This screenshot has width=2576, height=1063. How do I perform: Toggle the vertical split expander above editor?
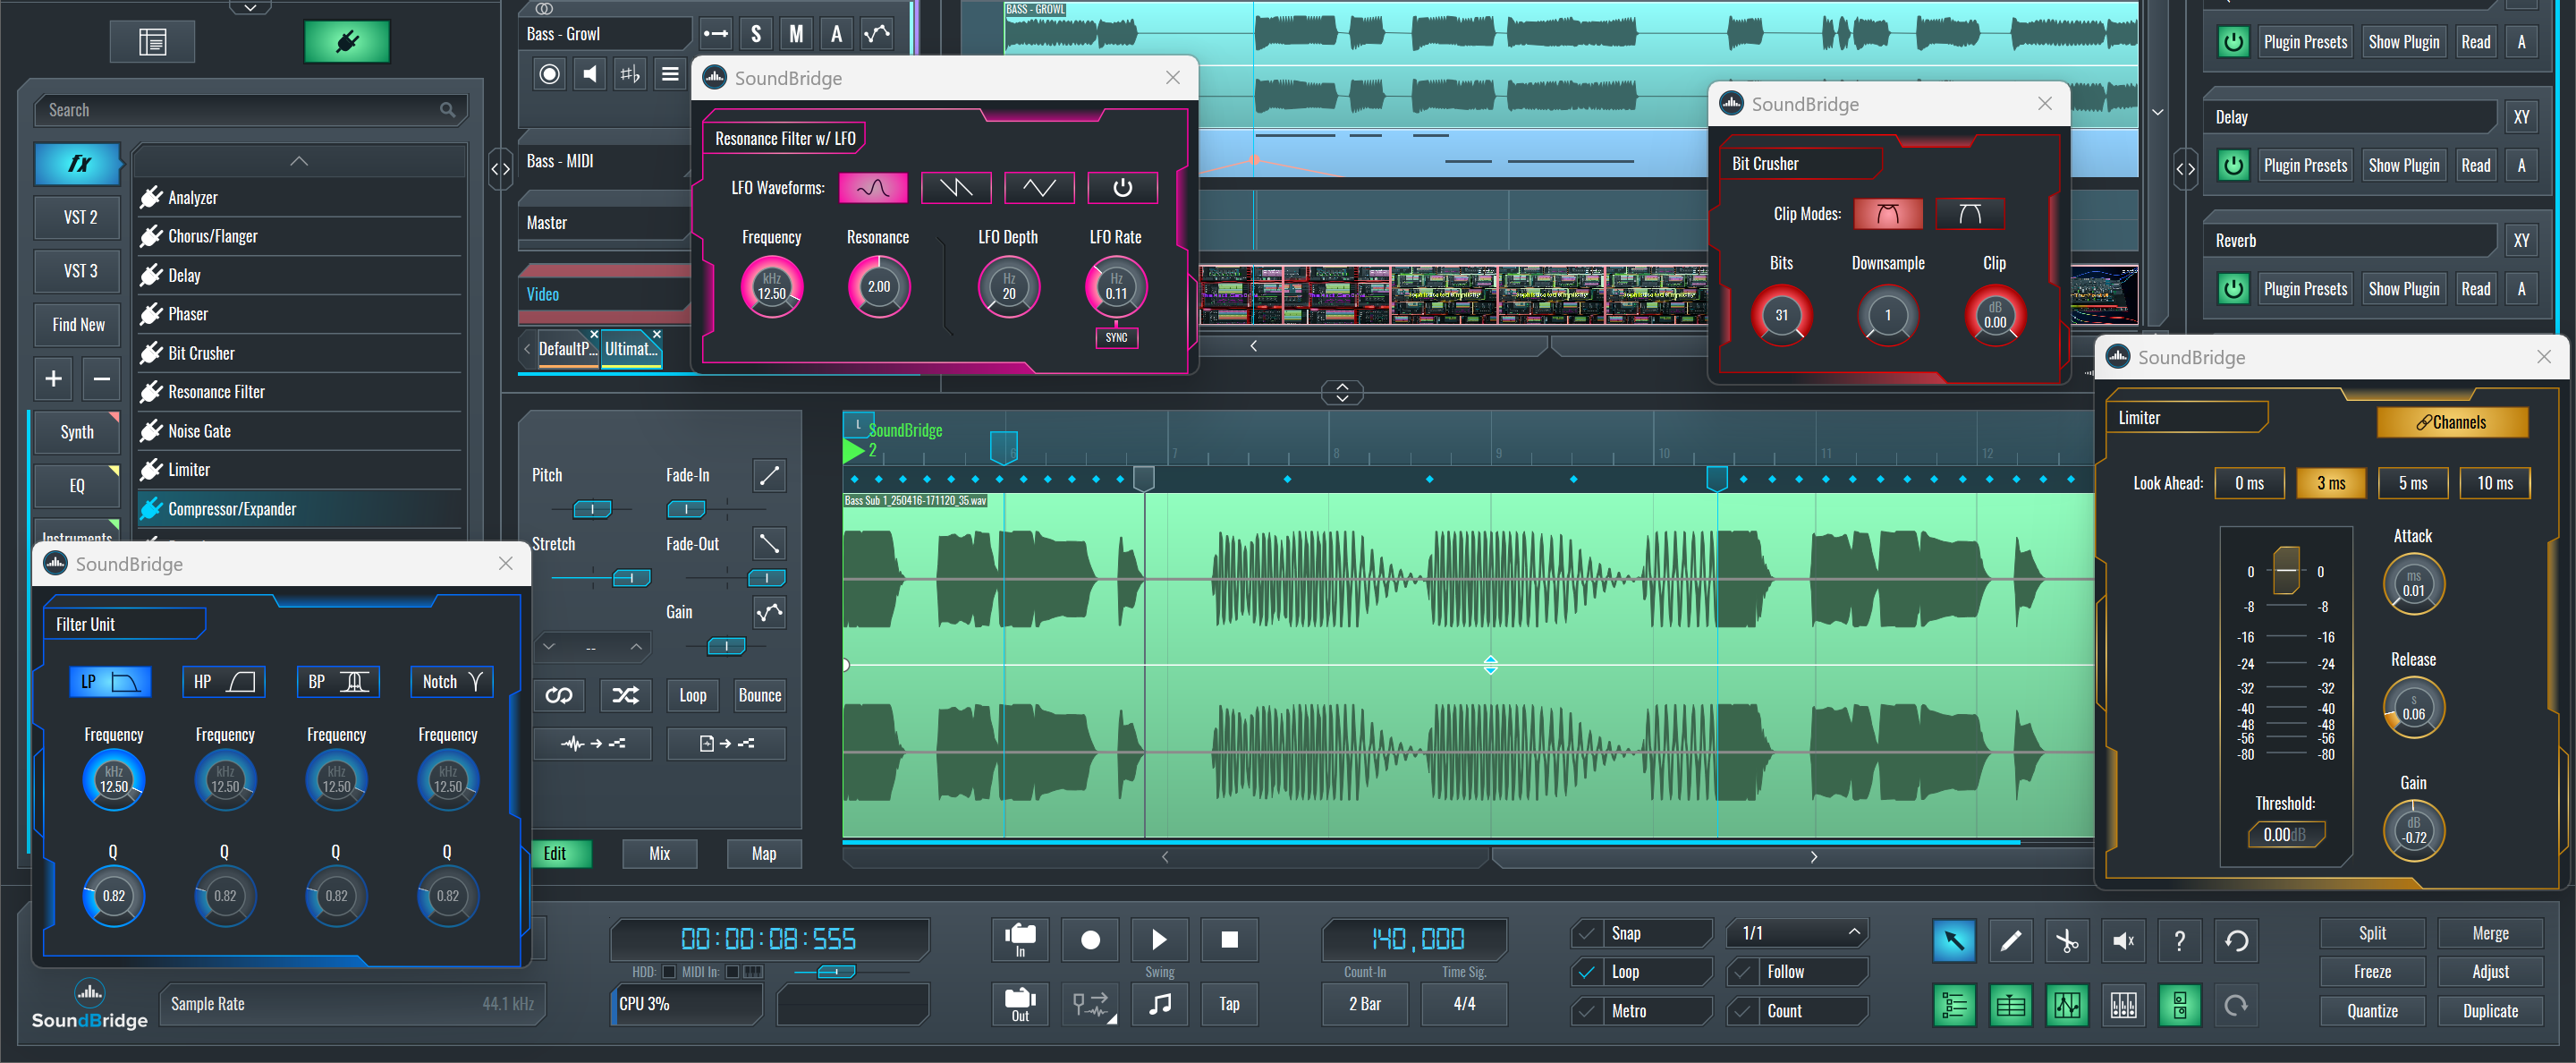(1342, 393)
